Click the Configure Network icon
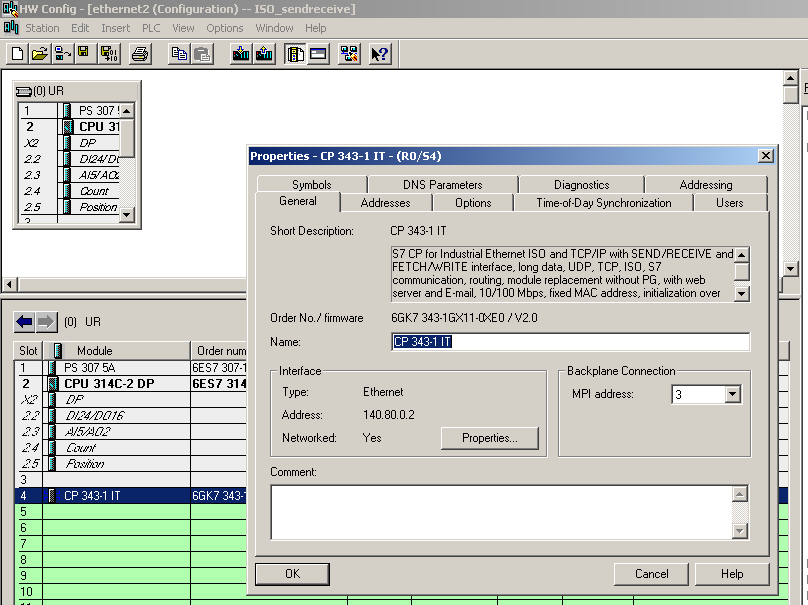 [349, 54]
